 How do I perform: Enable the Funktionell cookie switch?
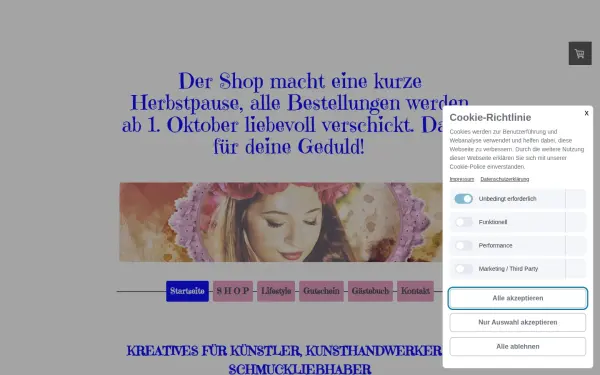click(463, 222)
